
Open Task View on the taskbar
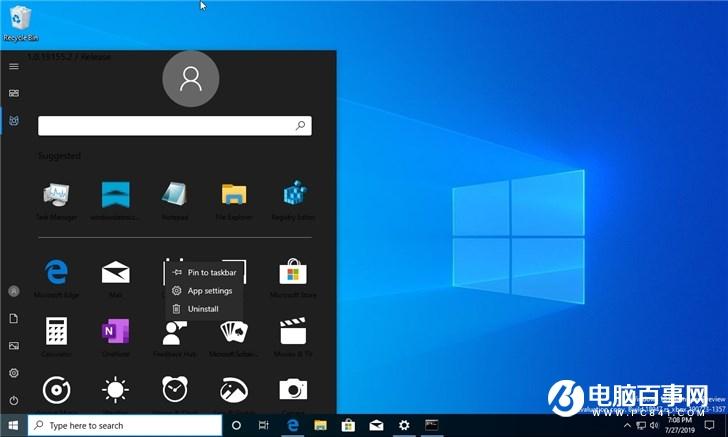264,425
